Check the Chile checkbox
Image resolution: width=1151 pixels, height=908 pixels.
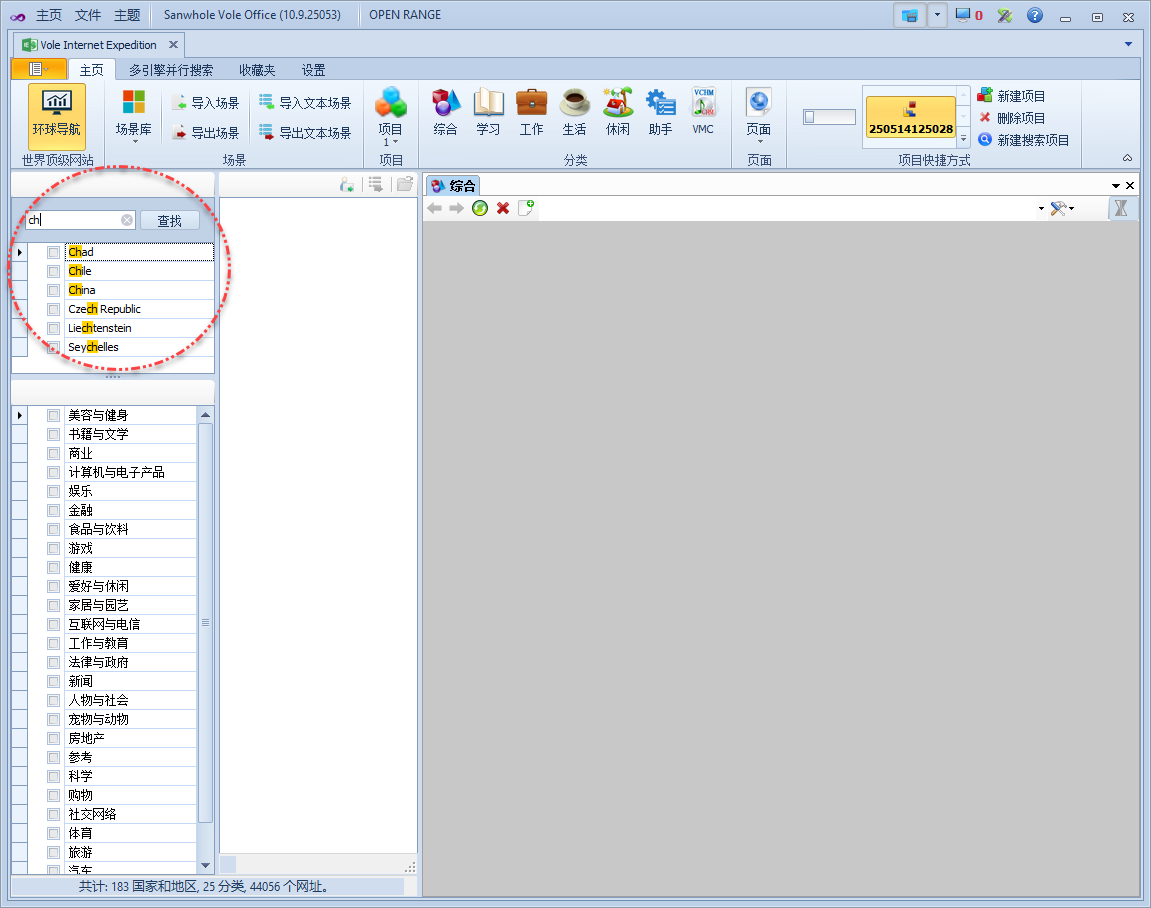(54, 272)
